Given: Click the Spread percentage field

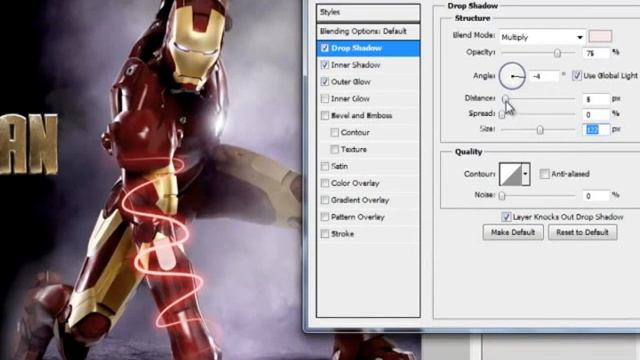Looking at the screenshot, I should (596, 115).
